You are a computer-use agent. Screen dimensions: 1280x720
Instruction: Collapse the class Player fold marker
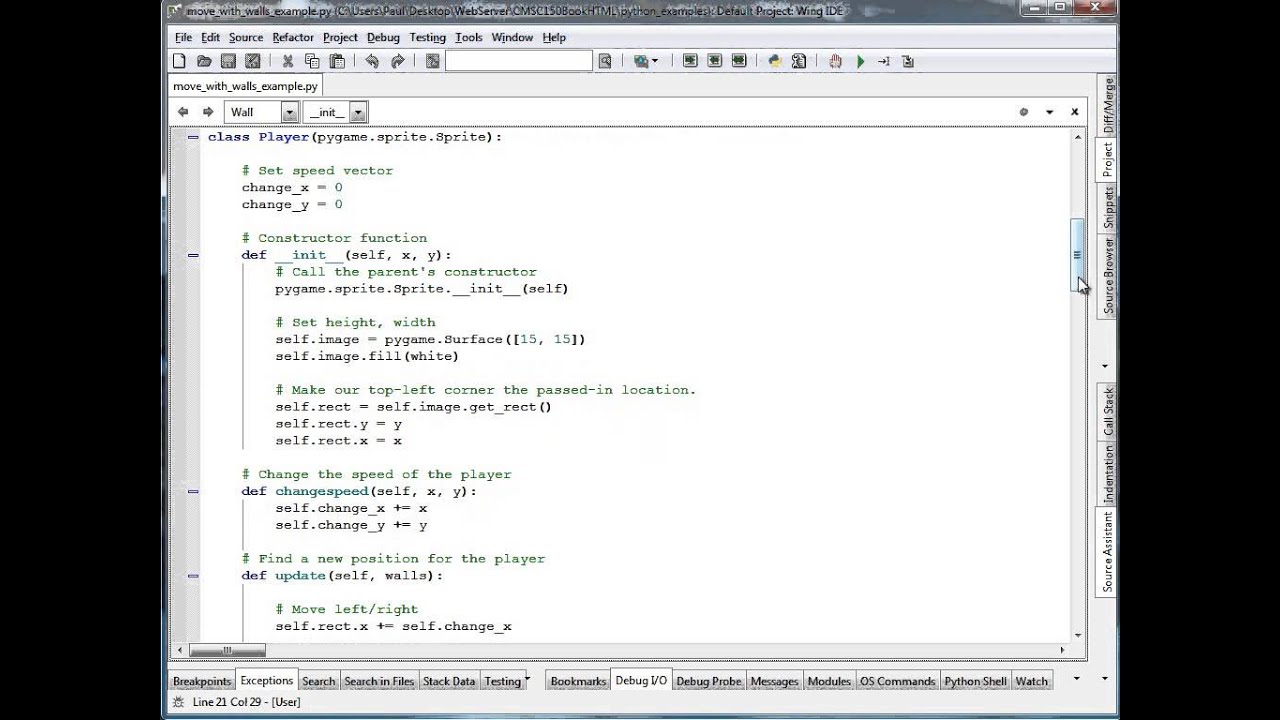[x=193, y=137]
